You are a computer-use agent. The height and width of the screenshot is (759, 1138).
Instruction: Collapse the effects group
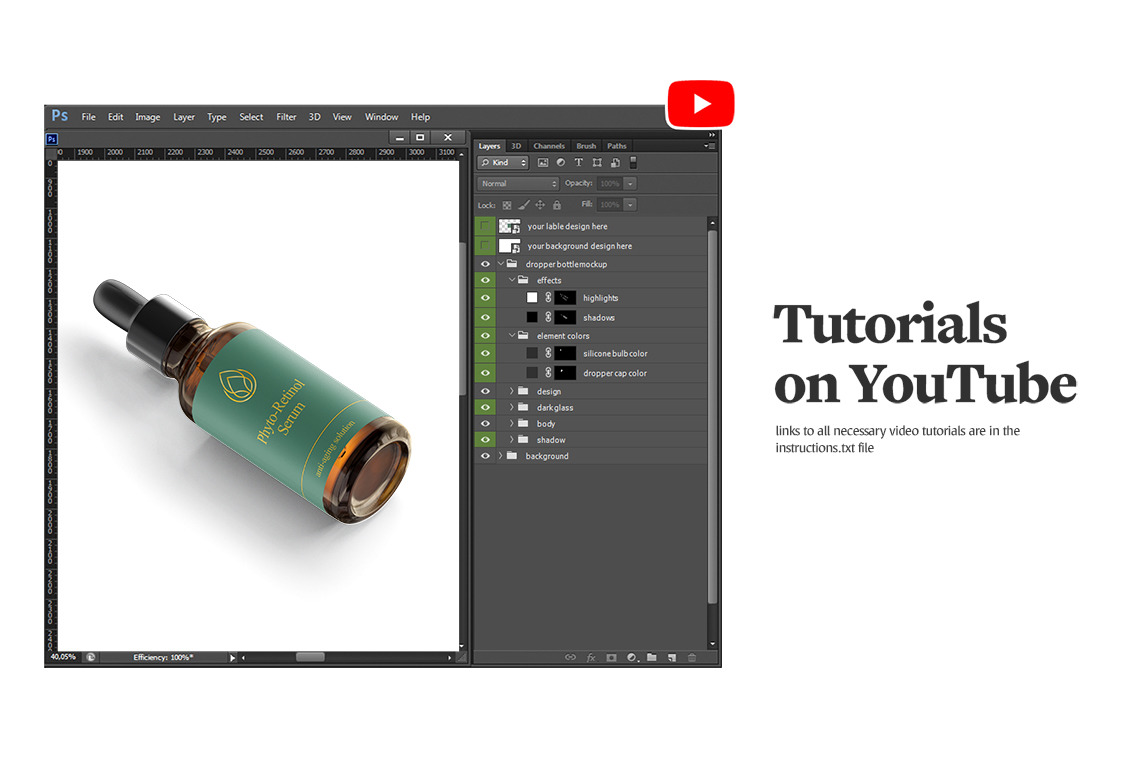512,280
